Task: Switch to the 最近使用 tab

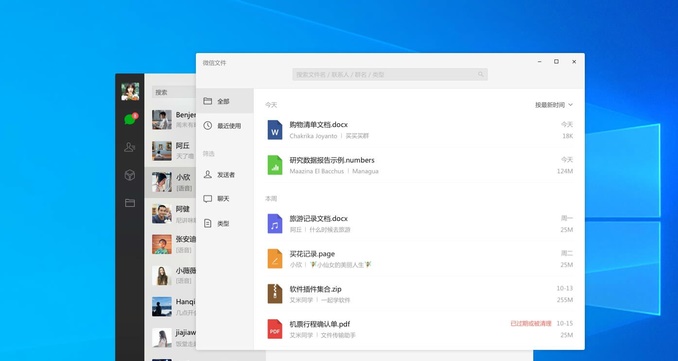Action: 224,126
